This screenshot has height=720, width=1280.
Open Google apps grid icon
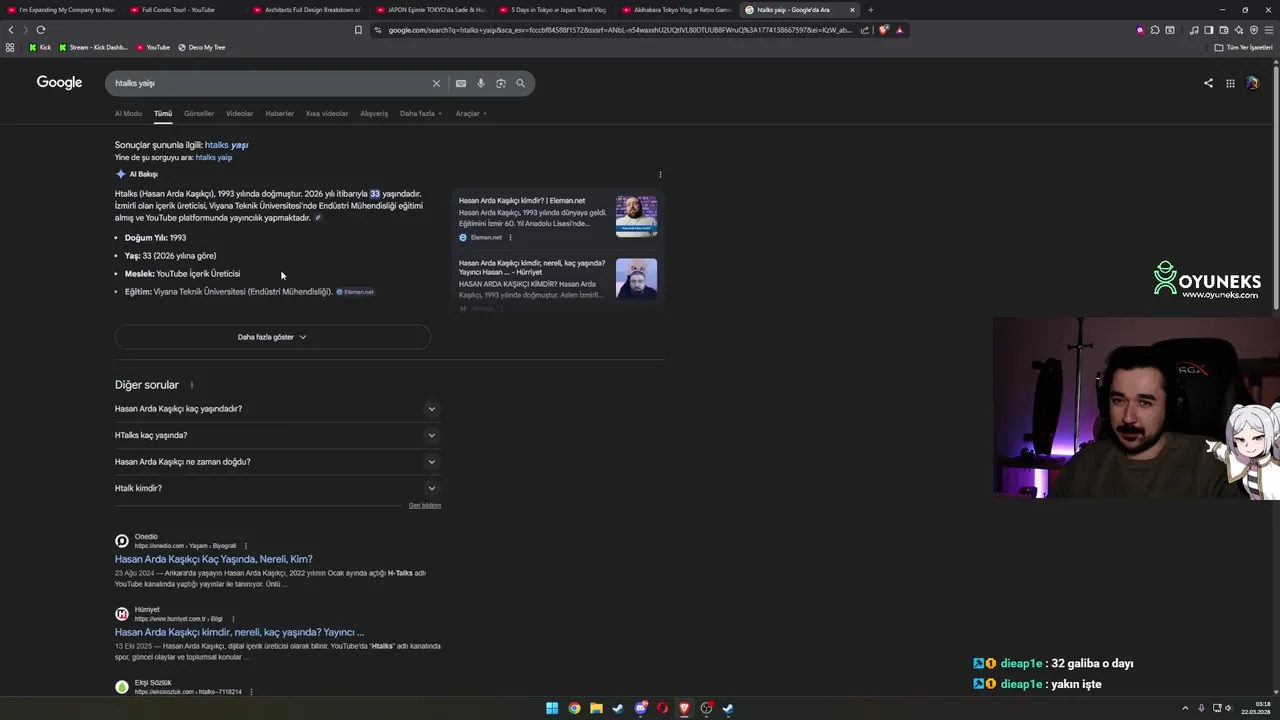[x=1230, y=83]
